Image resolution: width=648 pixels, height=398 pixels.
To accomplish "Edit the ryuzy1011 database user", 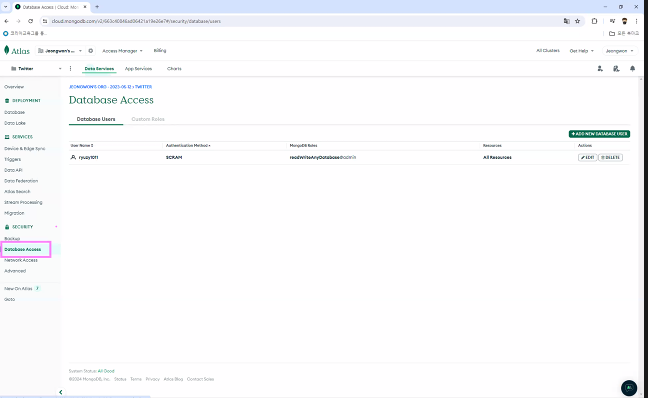I will coord(587,157).
